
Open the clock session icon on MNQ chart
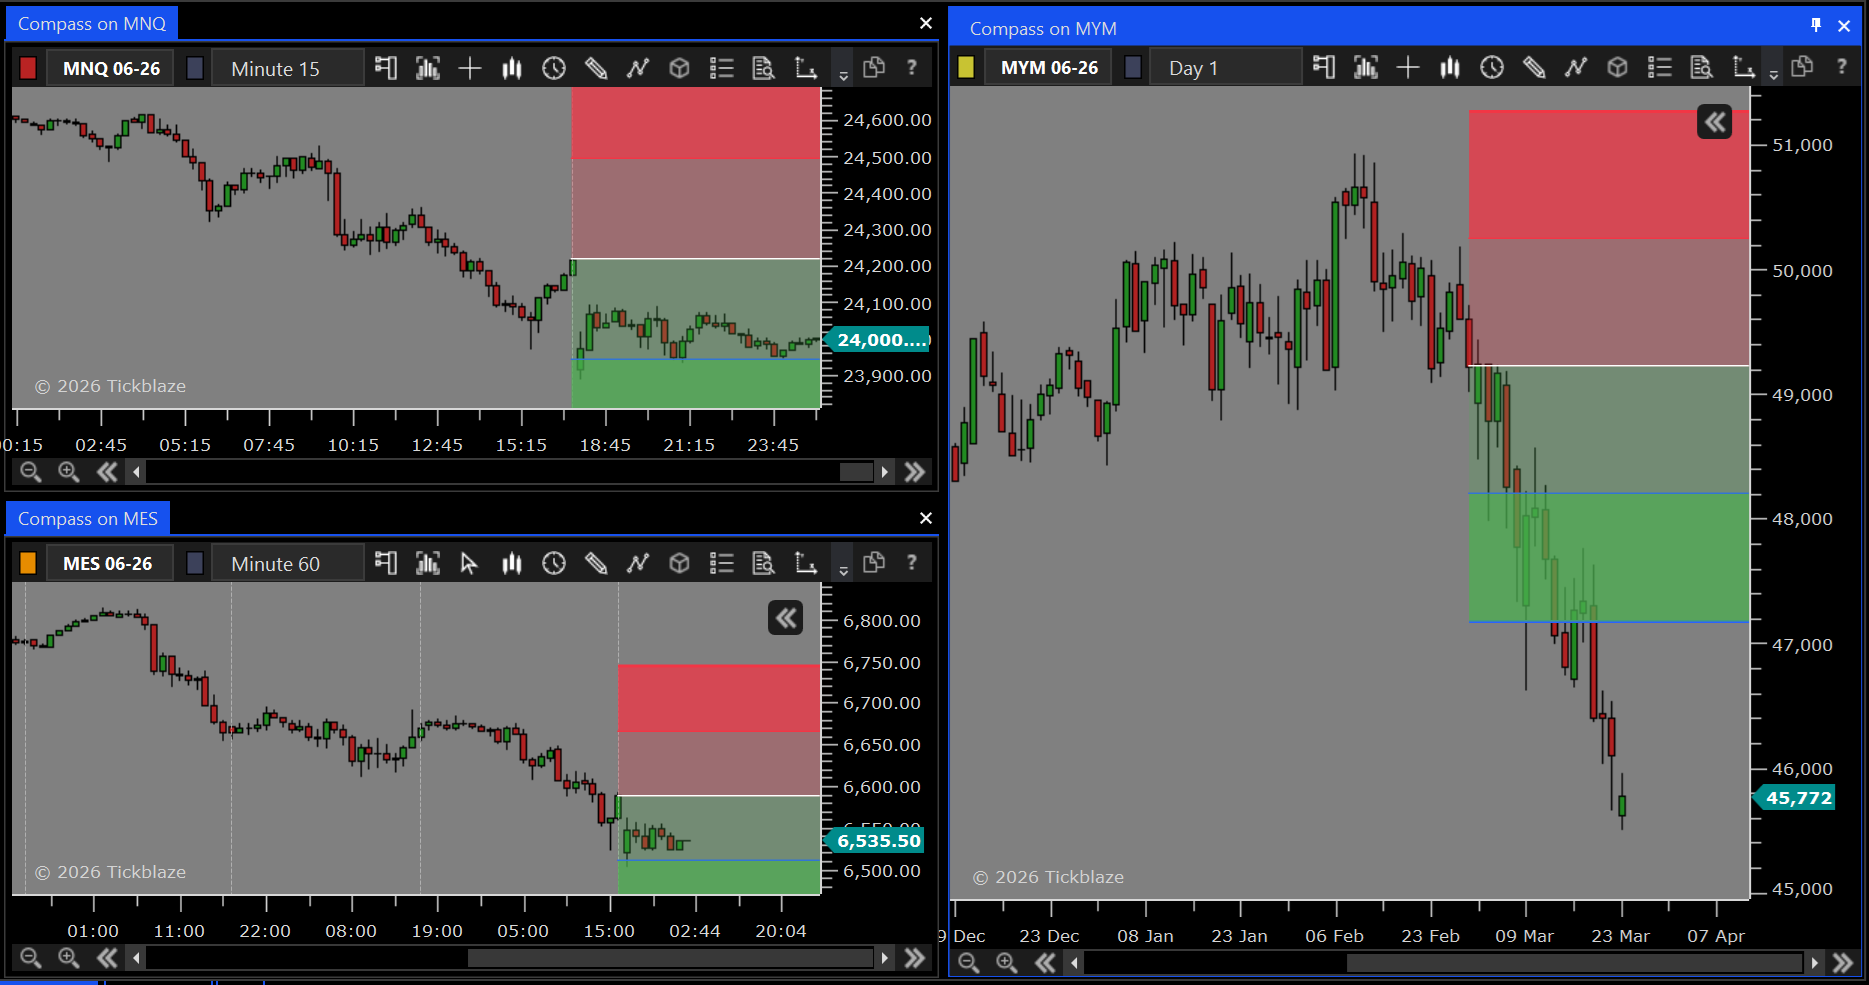tap(553, 68)
